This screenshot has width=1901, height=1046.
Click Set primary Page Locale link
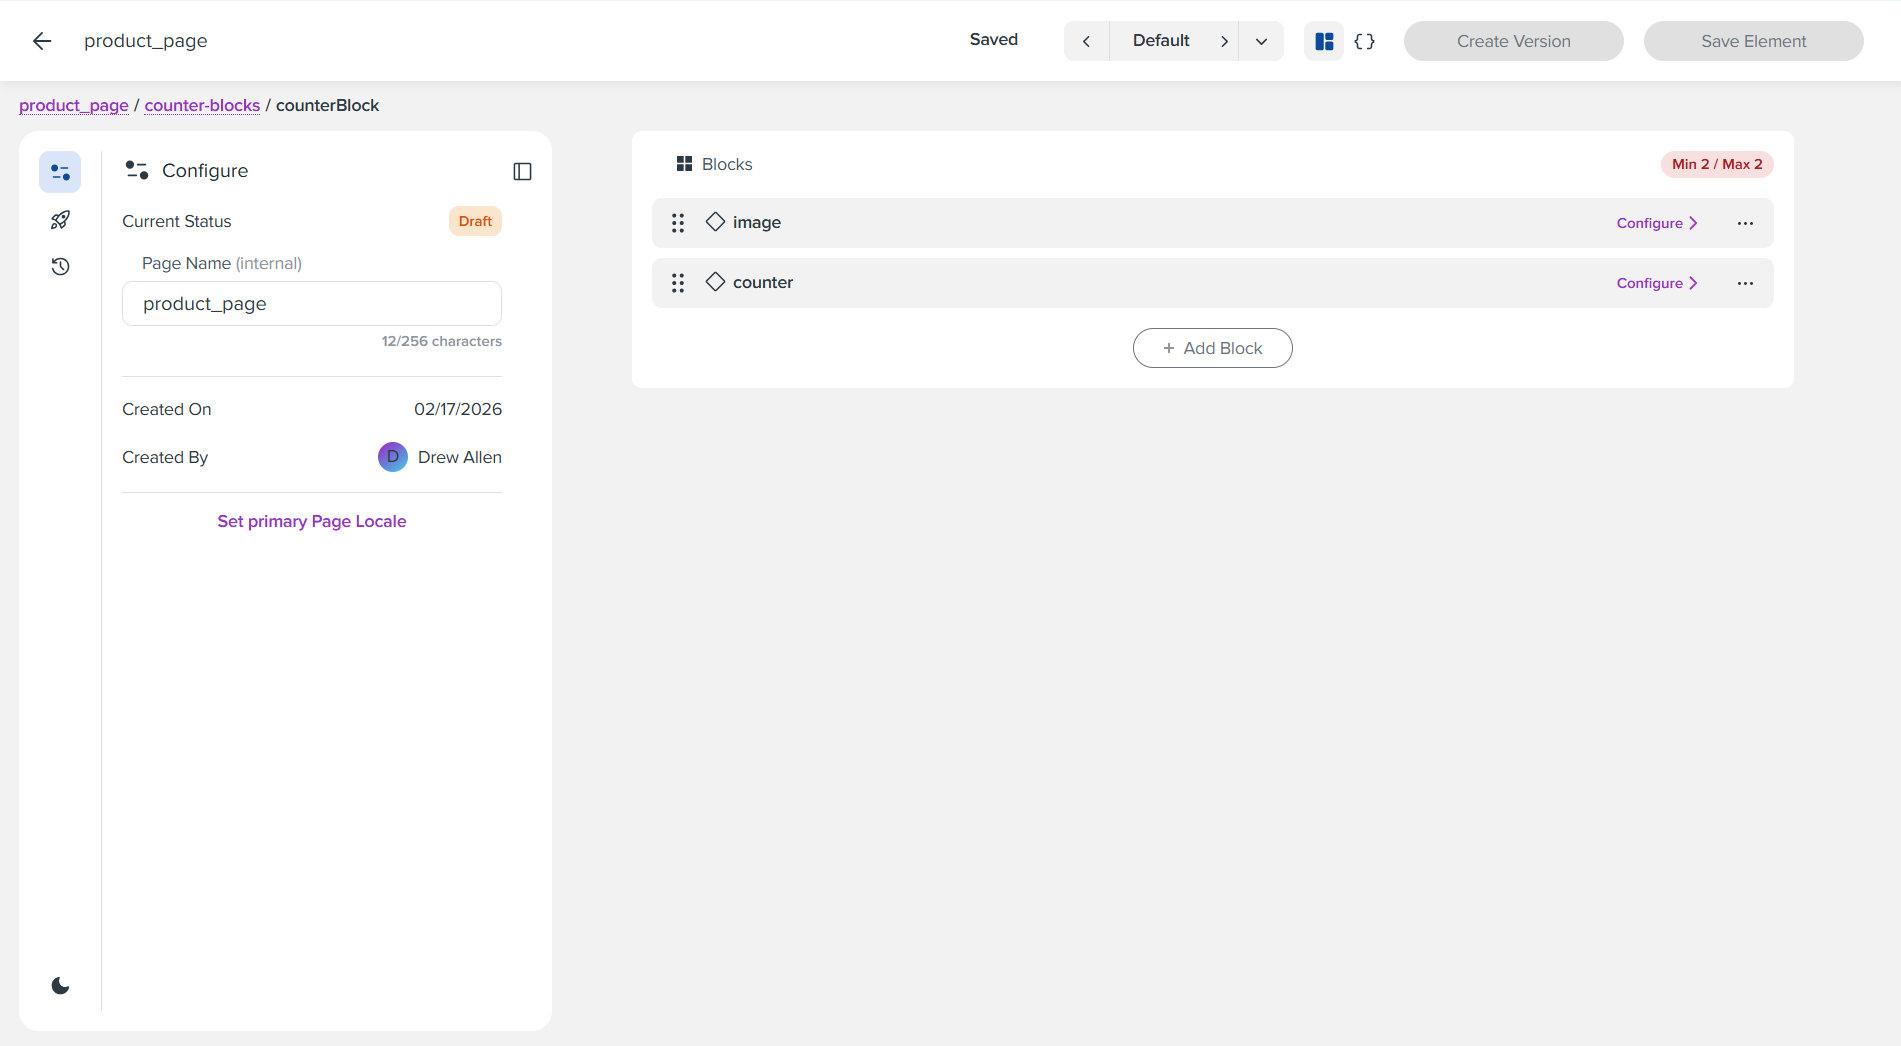click(x=312, y=521)
